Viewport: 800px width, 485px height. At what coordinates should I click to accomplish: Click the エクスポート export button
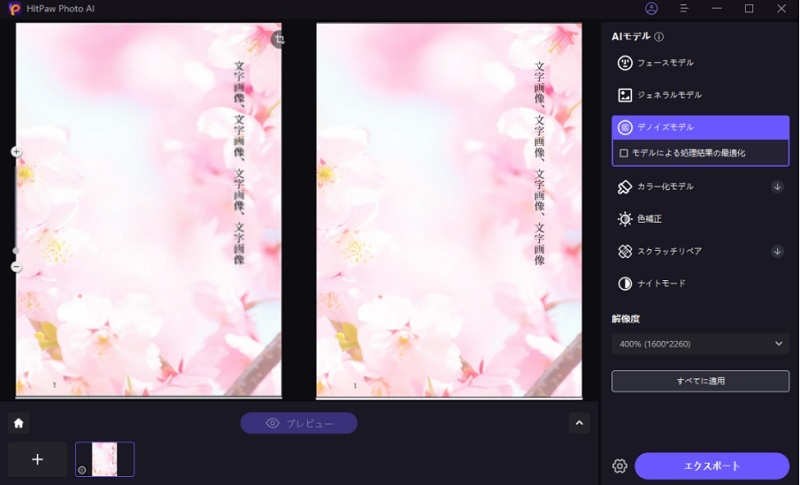pyautogui.click(x=712, y=466)
